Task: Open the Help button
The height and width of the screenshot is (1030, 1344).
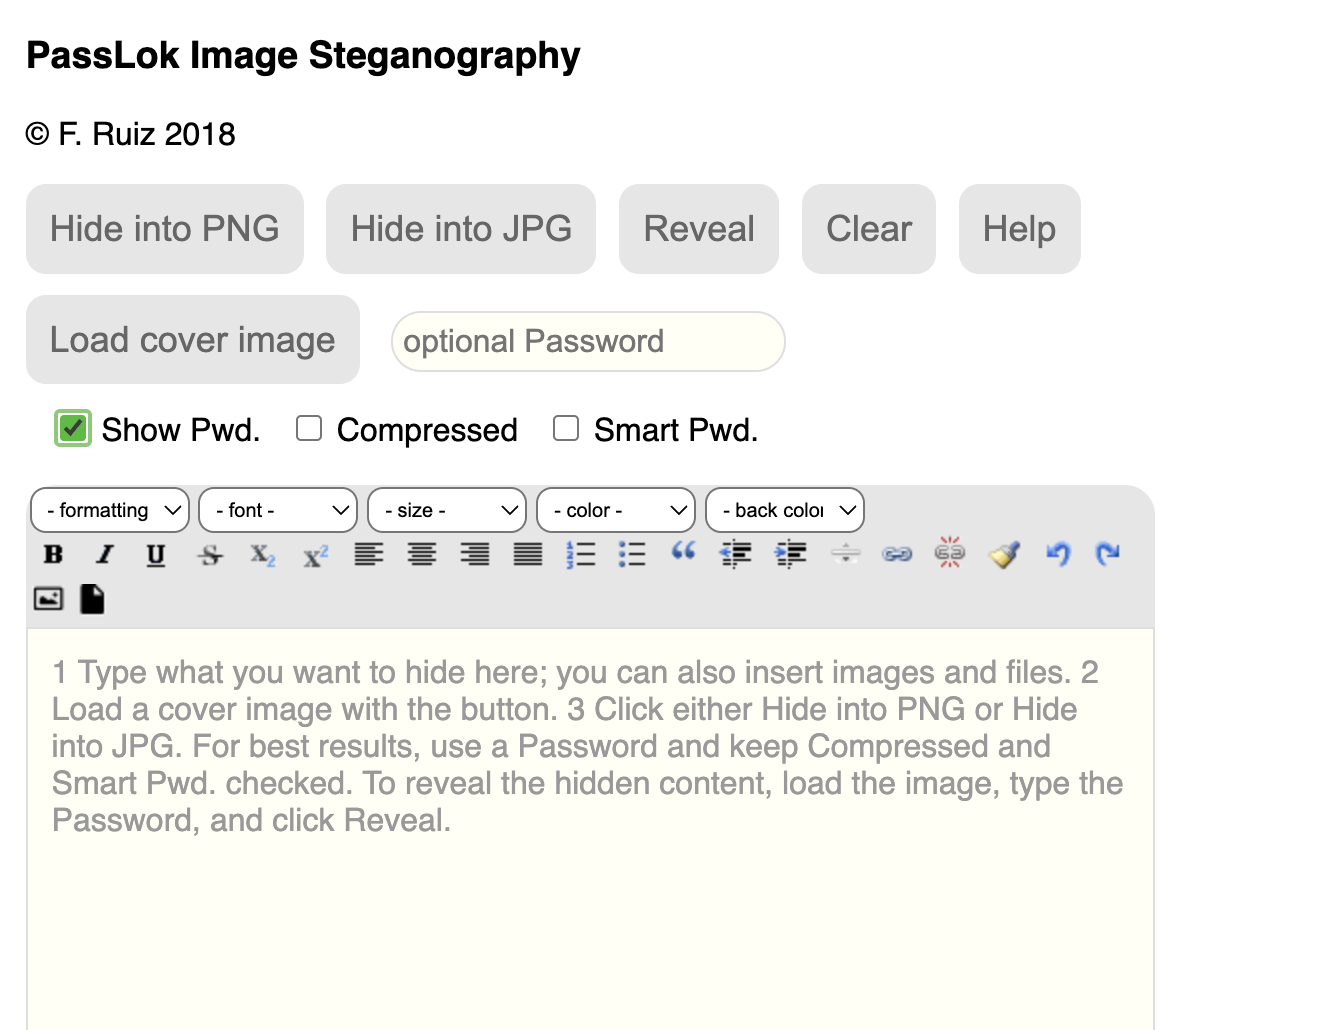Action: 1020,229
